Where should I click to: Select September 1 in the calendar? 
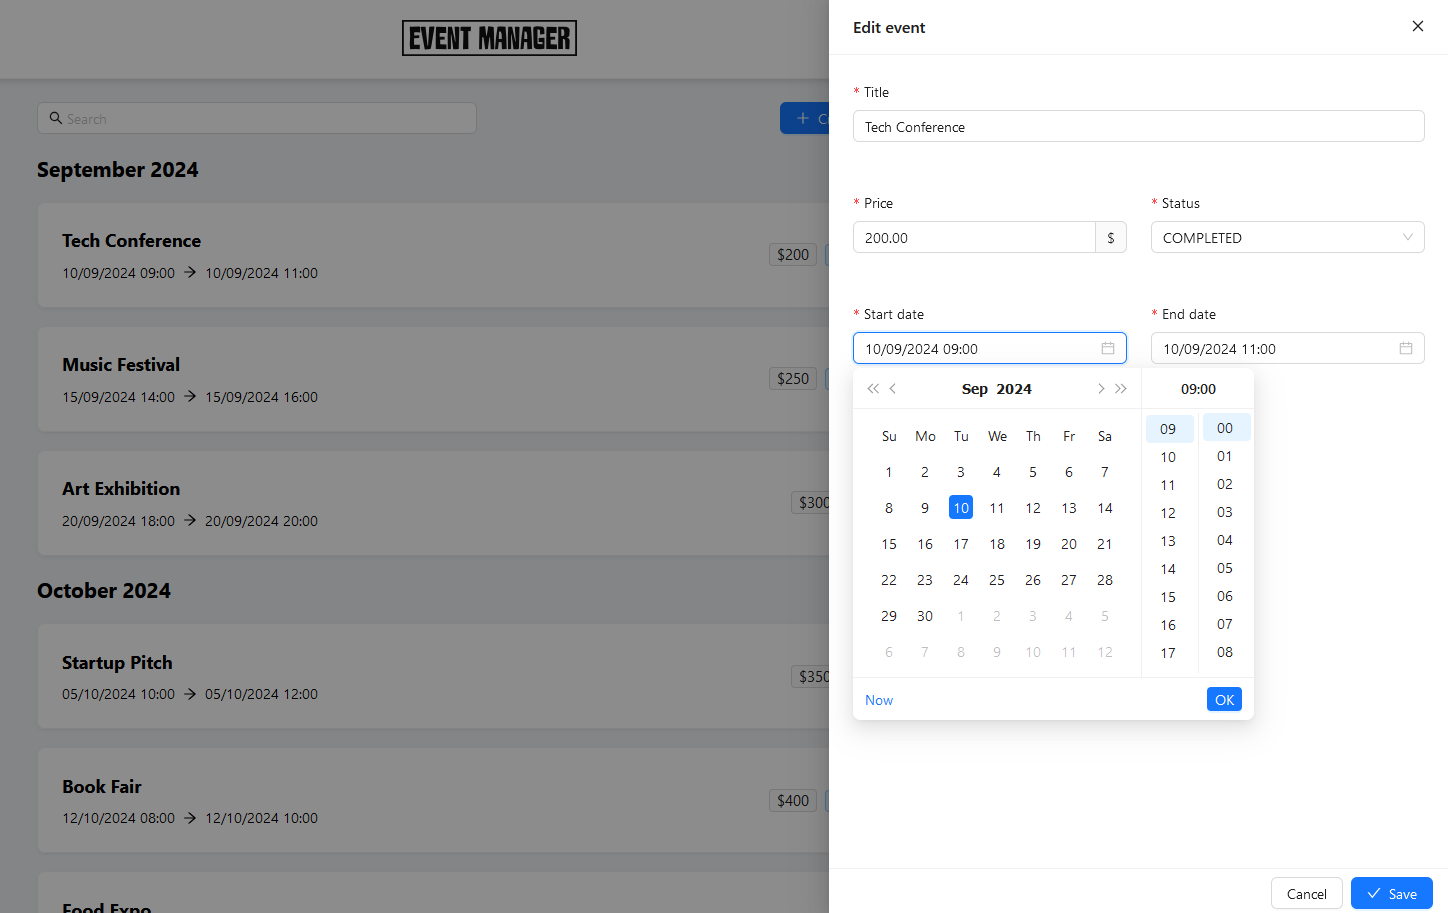pos(889,471)
